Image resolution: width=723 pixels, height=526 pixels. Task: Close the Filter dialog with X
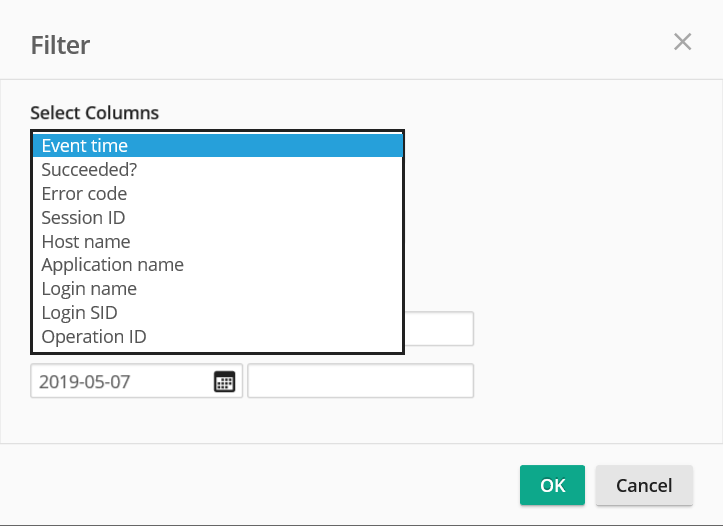(x=682, y=41)
